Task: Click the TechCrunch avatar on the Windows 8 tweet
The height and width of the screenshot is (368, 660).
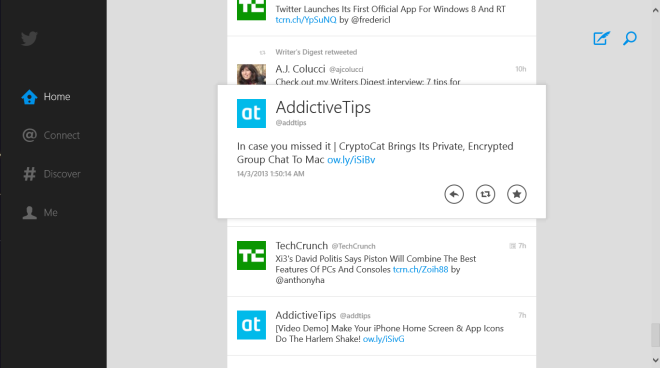Action: tap(251, 10)
